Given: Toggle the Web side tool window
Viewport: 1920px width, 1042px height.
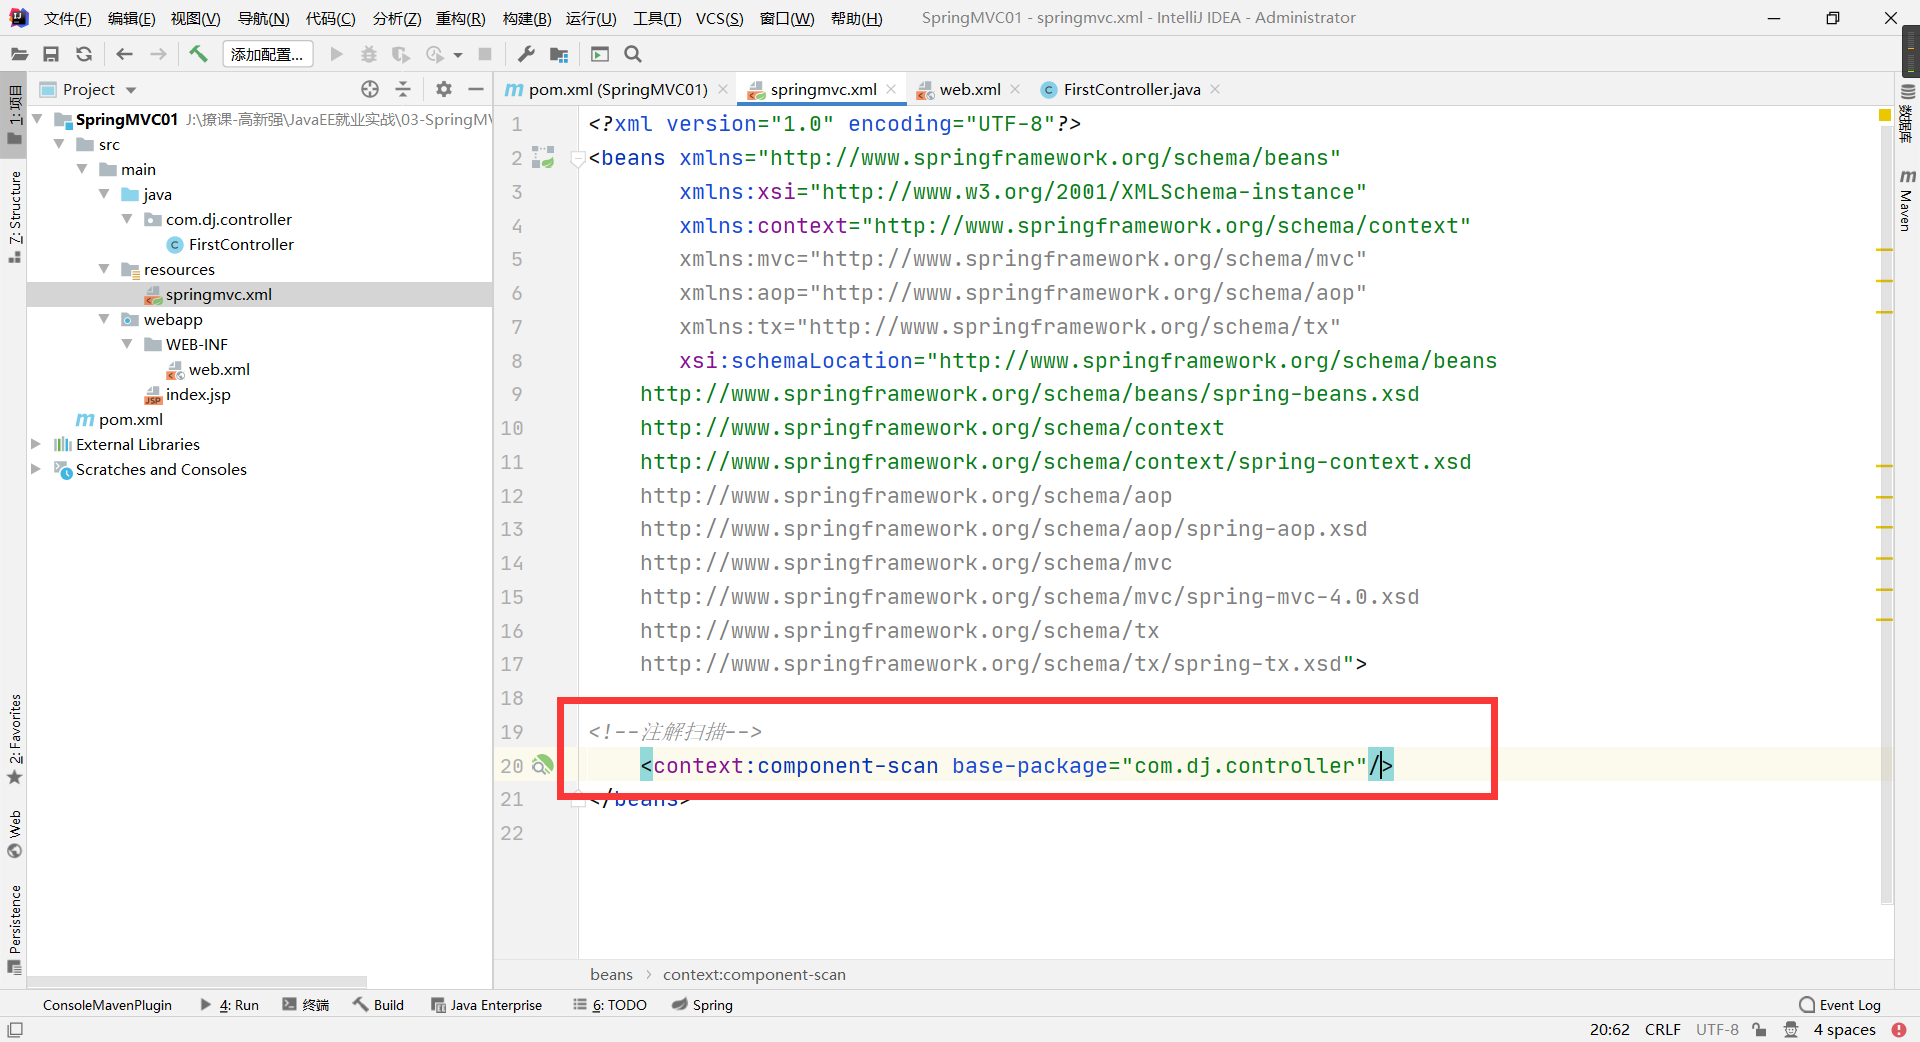Looking at the screenshot, I should [15, 834].
